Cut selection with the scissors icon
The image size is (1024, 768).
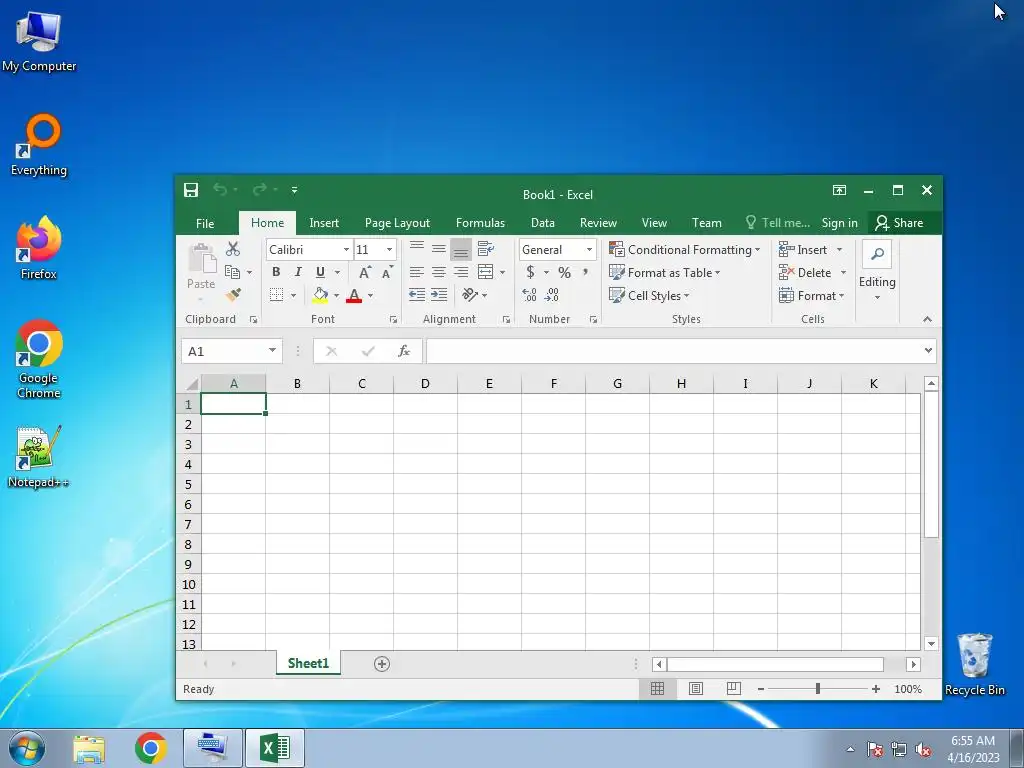(x=232, y=249)
